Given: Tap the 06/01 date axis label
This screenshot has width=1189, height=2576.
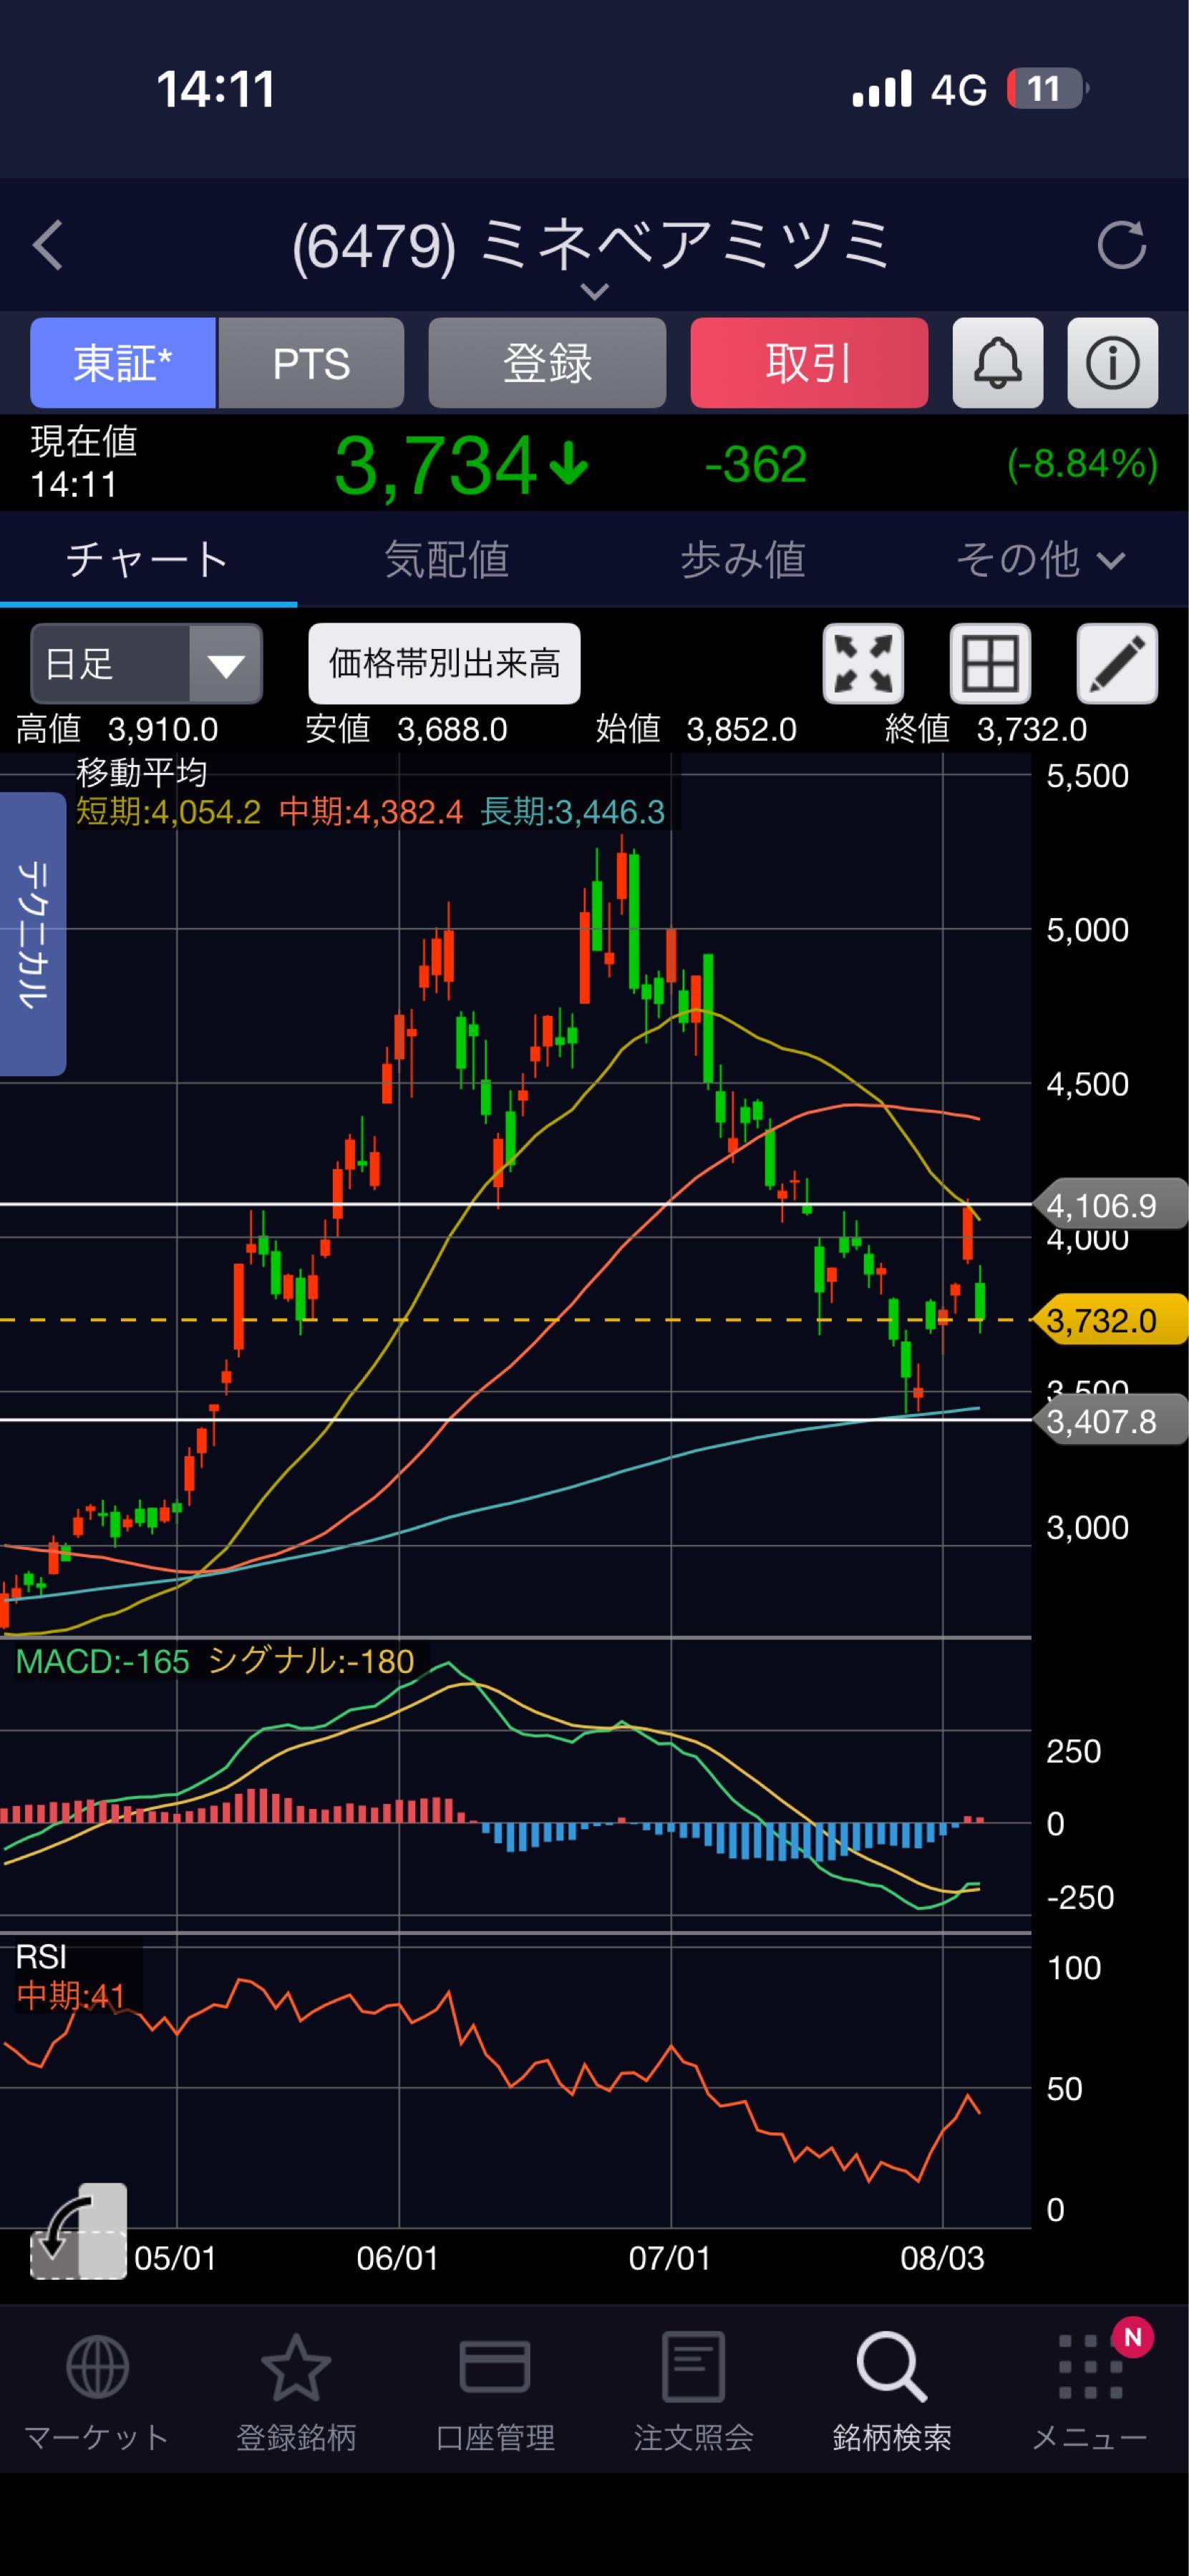Looking at the screenshot, I should (x=398, y=2258).
